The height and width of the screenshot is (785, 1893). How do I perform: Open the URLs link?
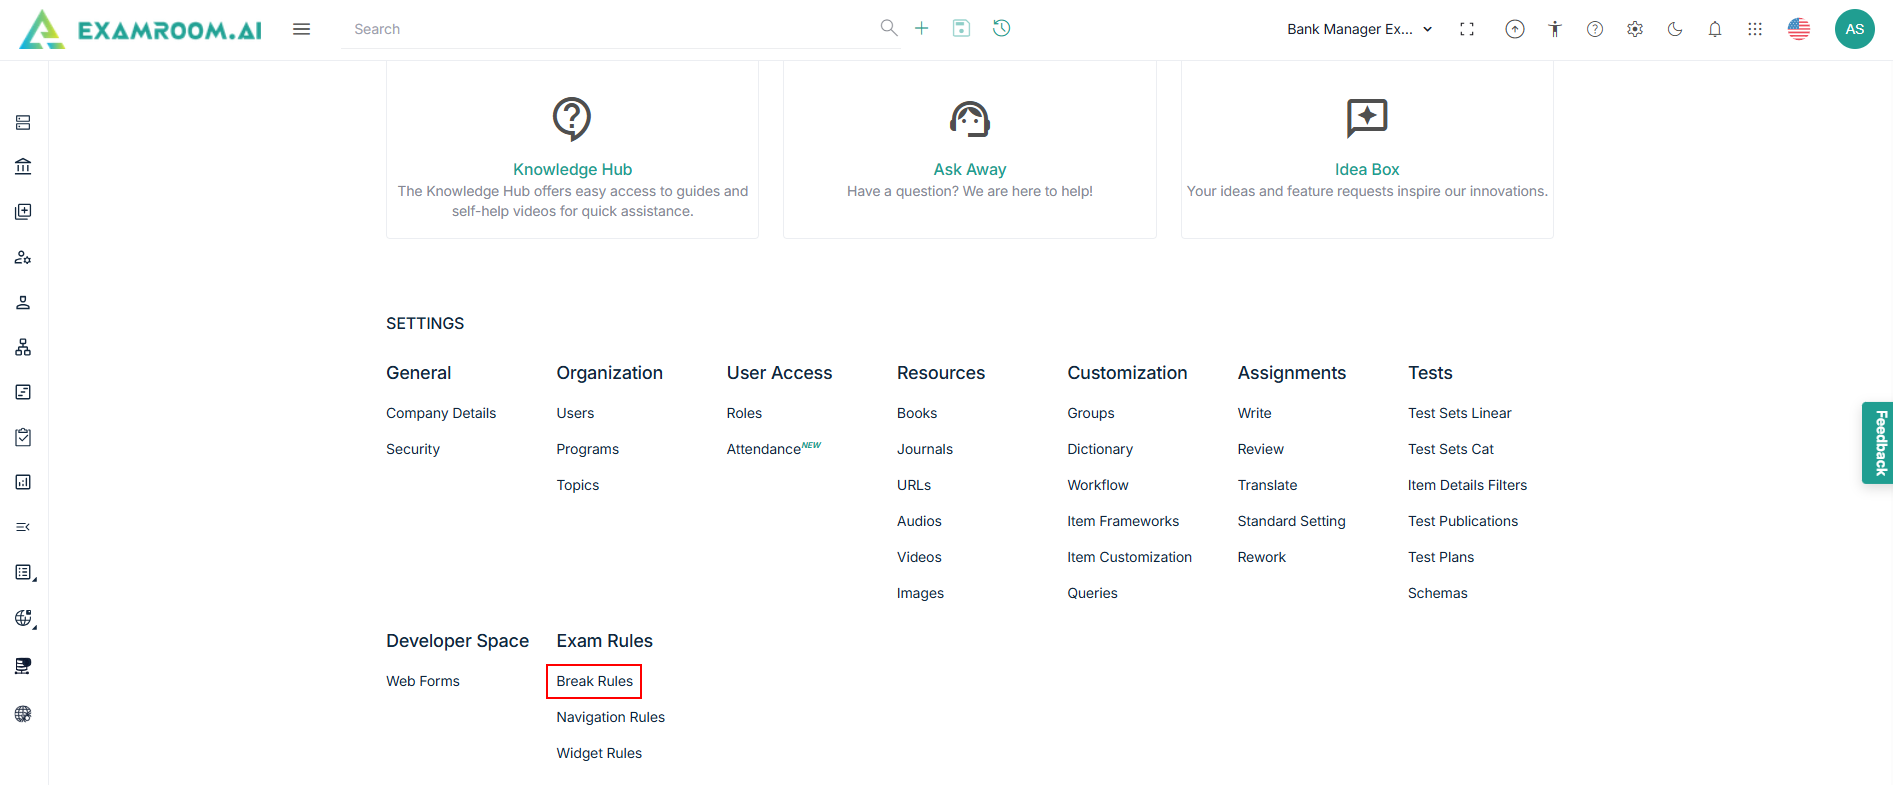coord(914,485)
